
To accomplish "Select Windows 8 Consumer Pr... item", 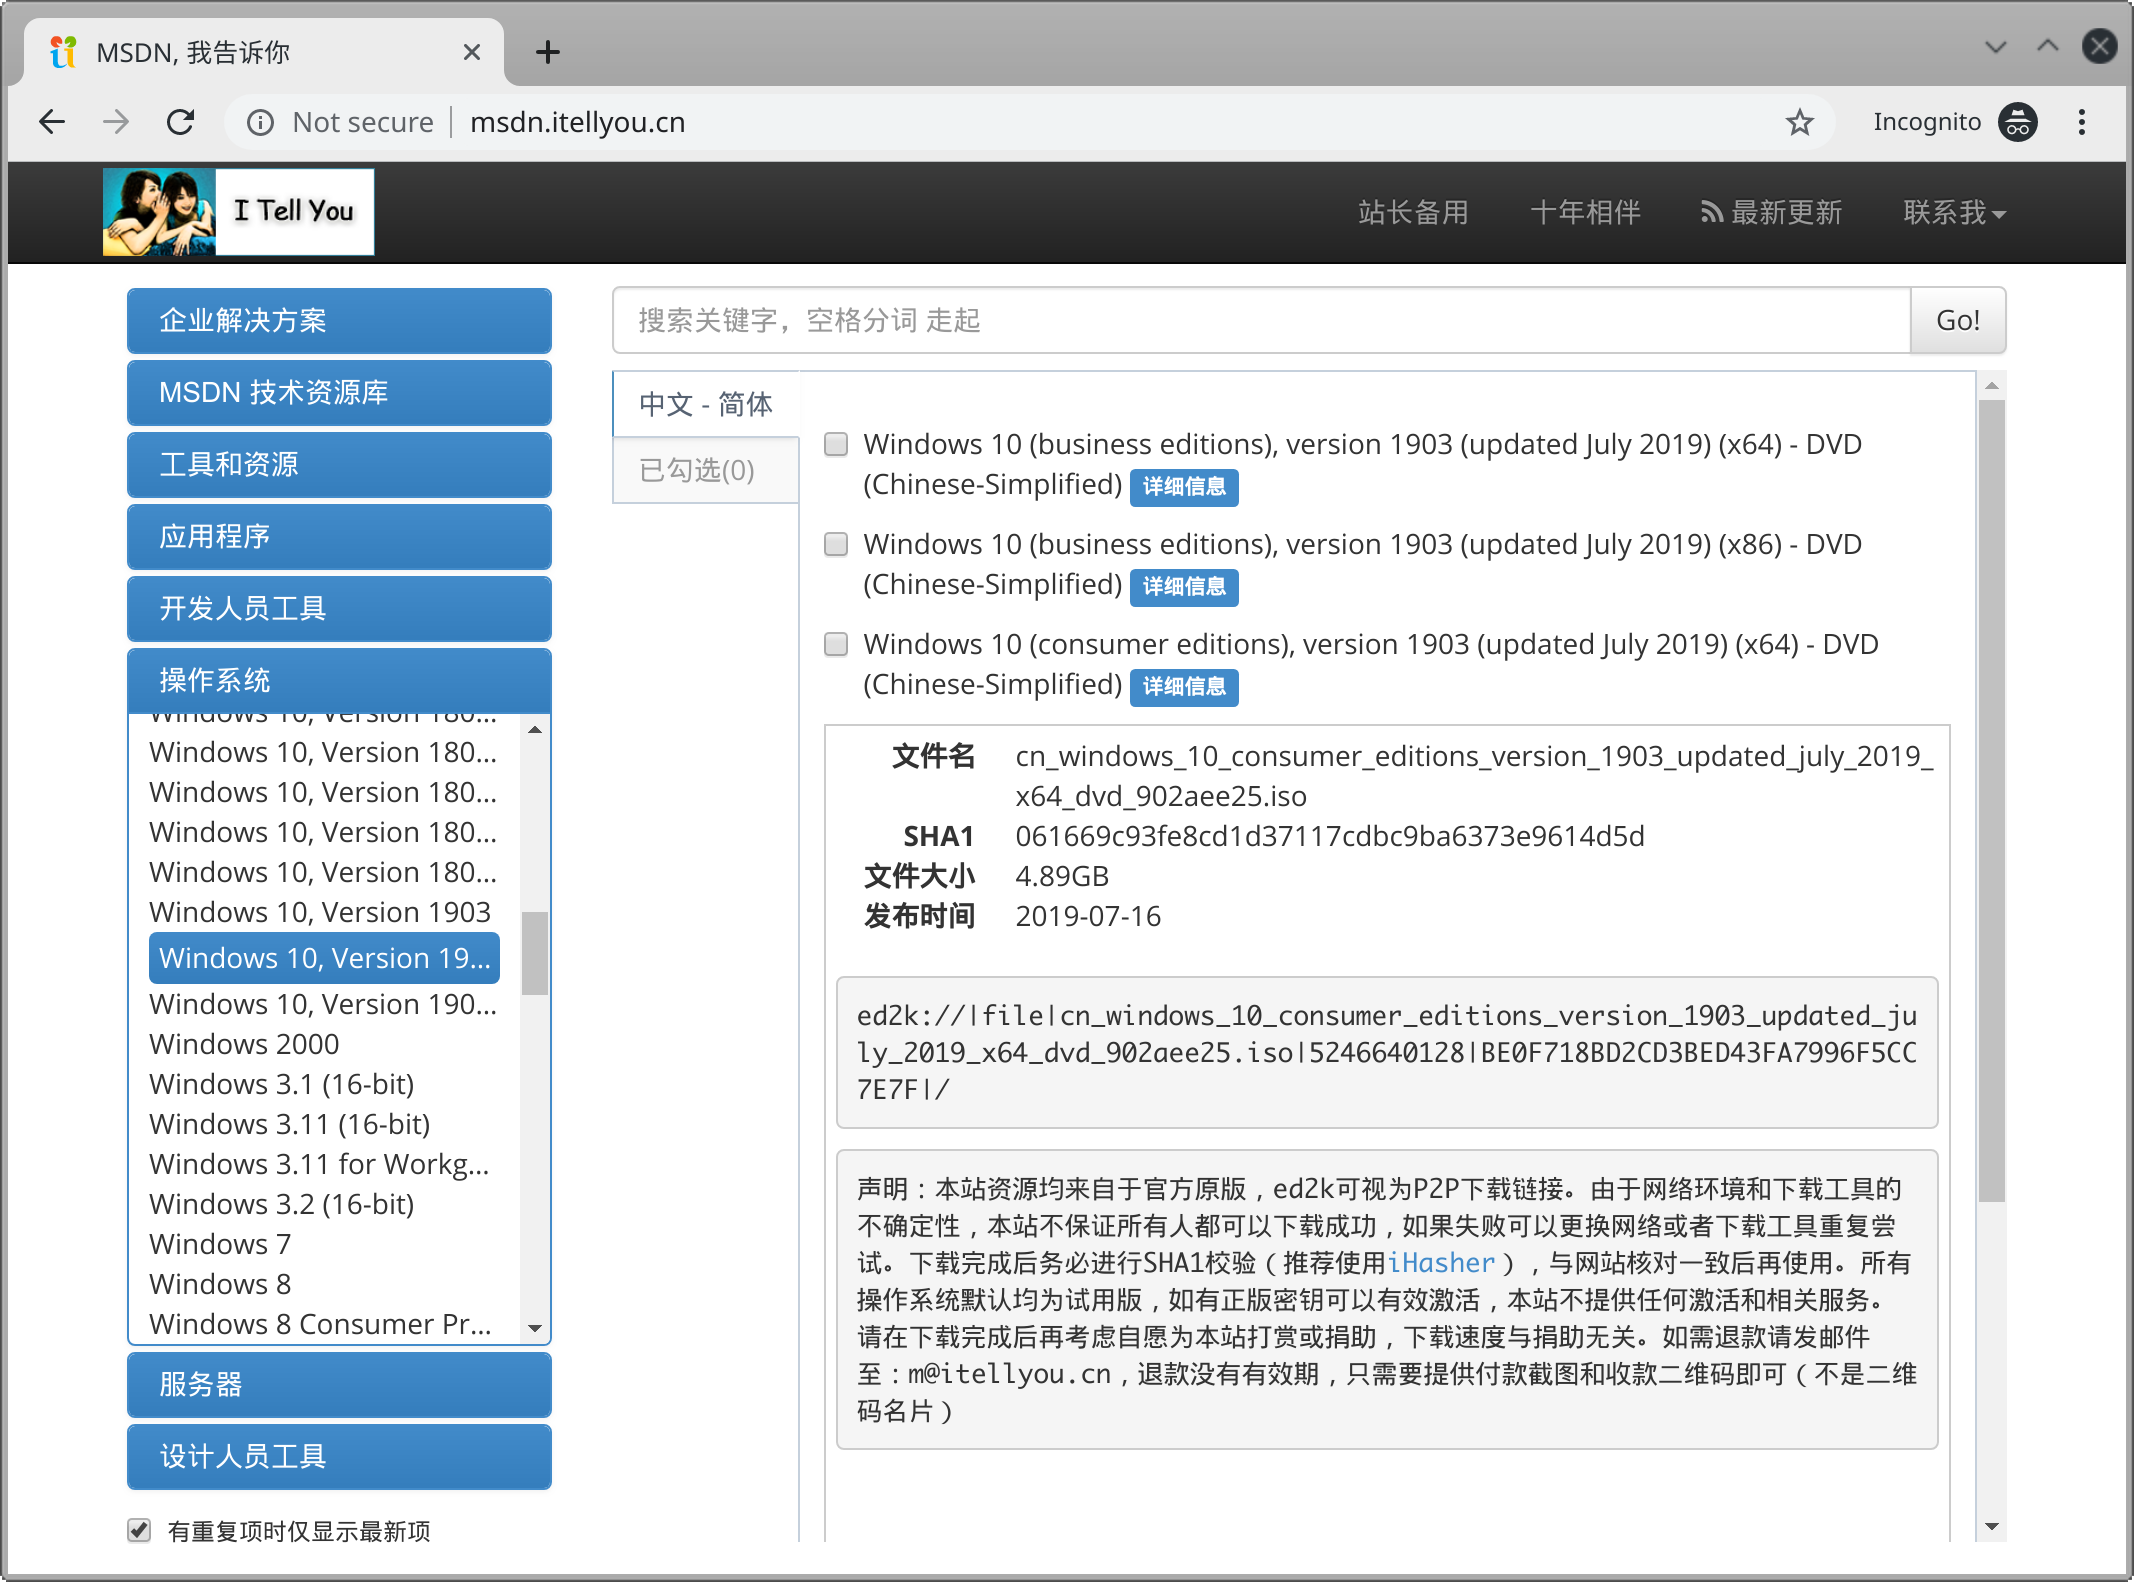I will pos(320,1324).
